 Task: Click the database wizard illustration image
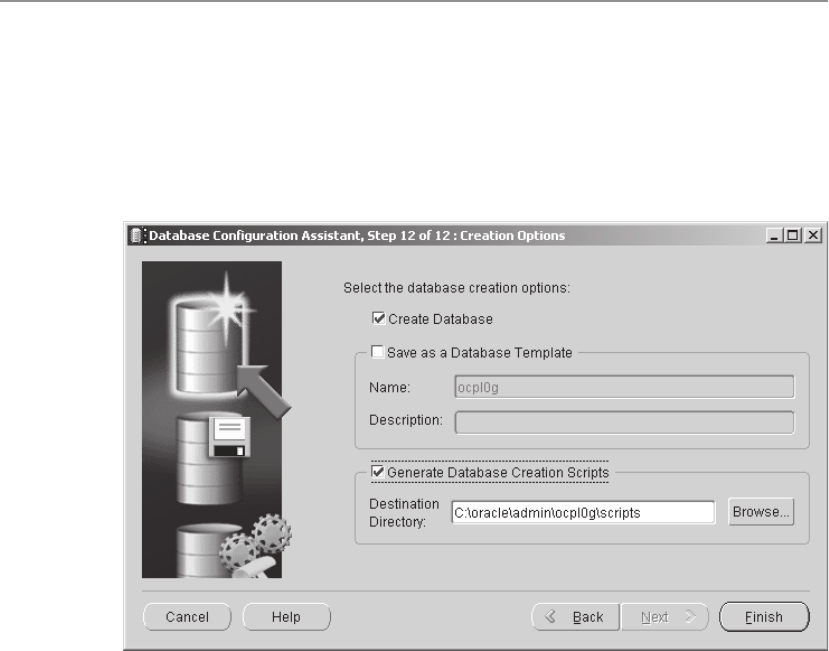coord(212,419)
